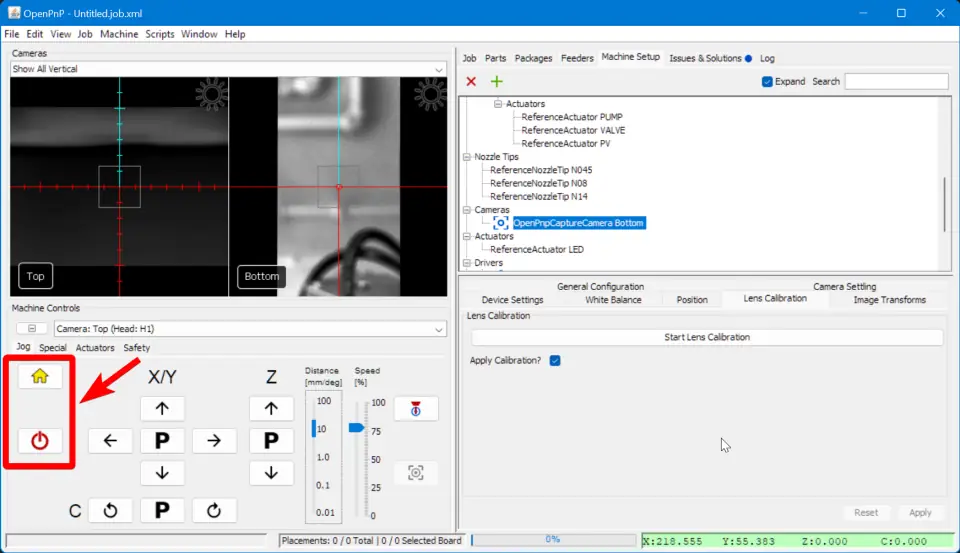Click the red delete X icon
Image resolution: width=960 pixels, height=553 pixels.
click(471, 81)
